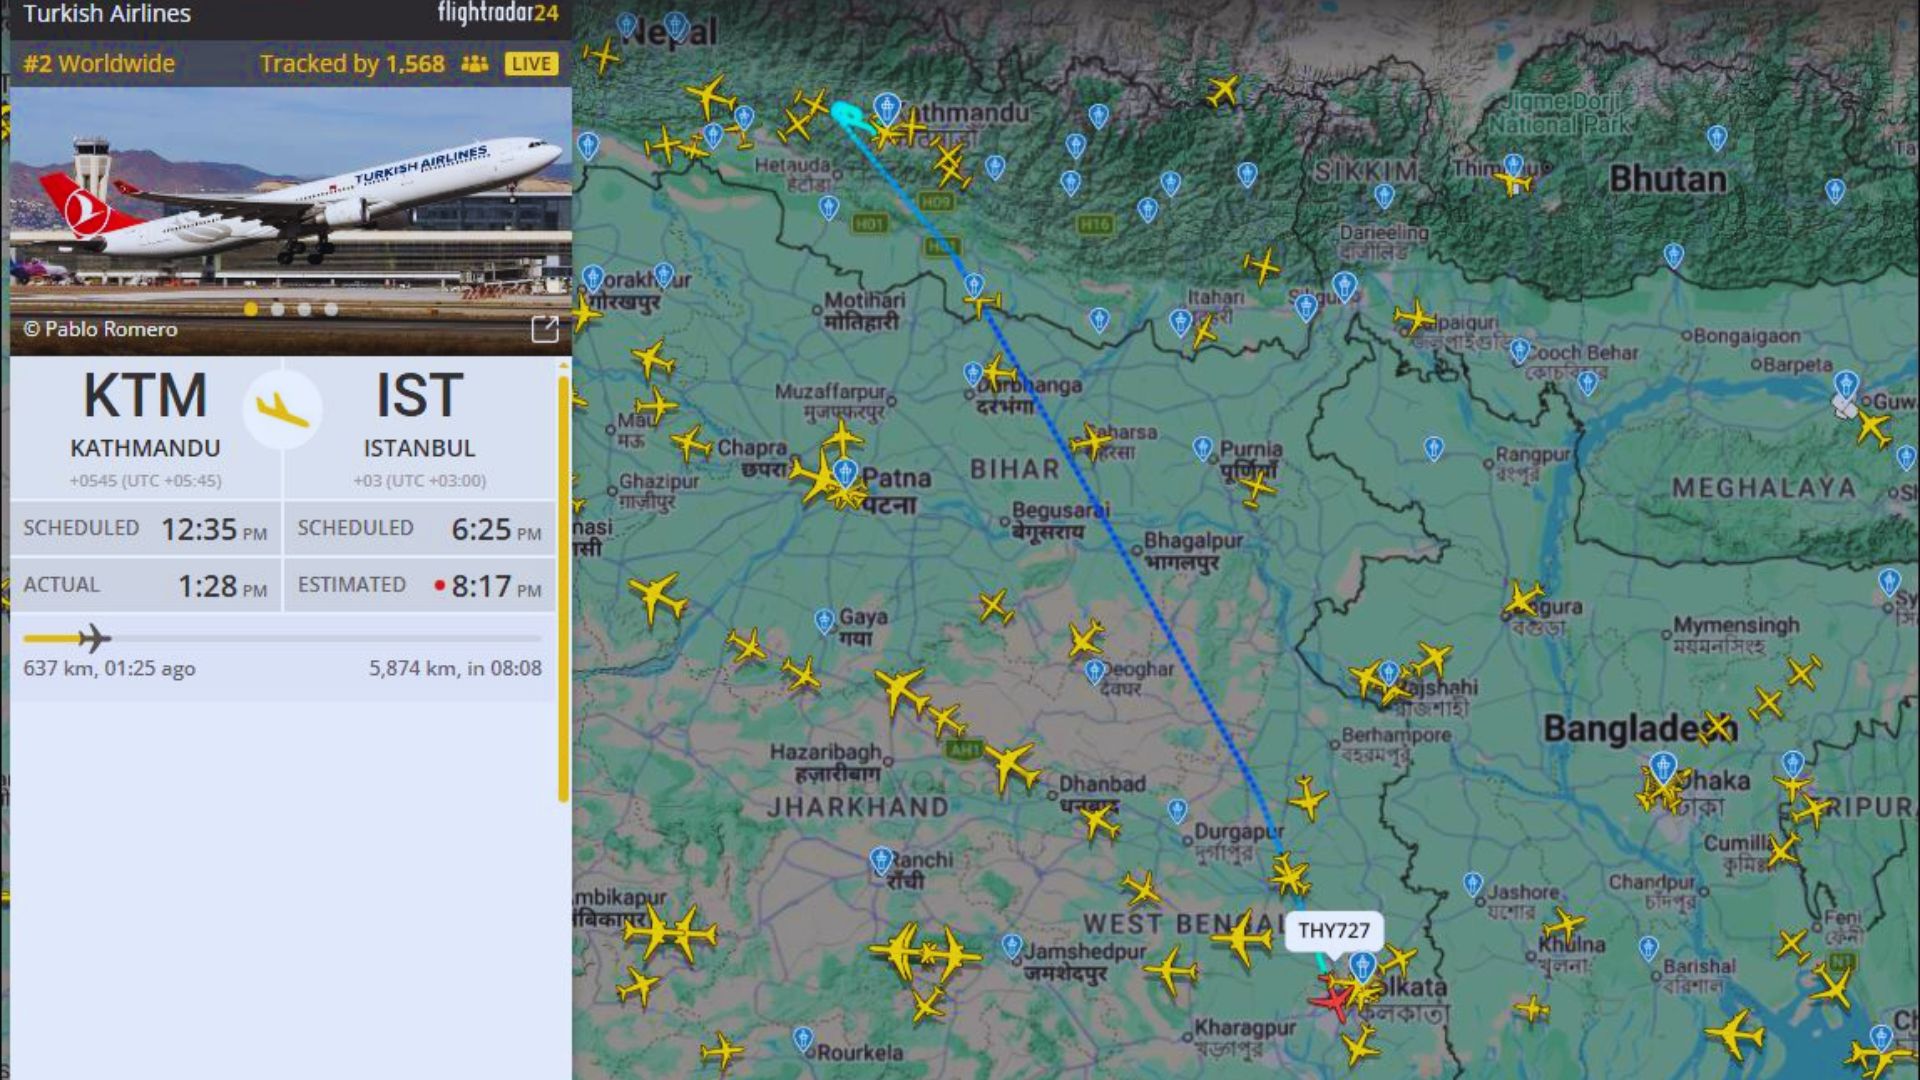Viewport: 1920px width, 1080px height.
Task: Click the airport pin at Kolkata
Action: click(1362, 966)
